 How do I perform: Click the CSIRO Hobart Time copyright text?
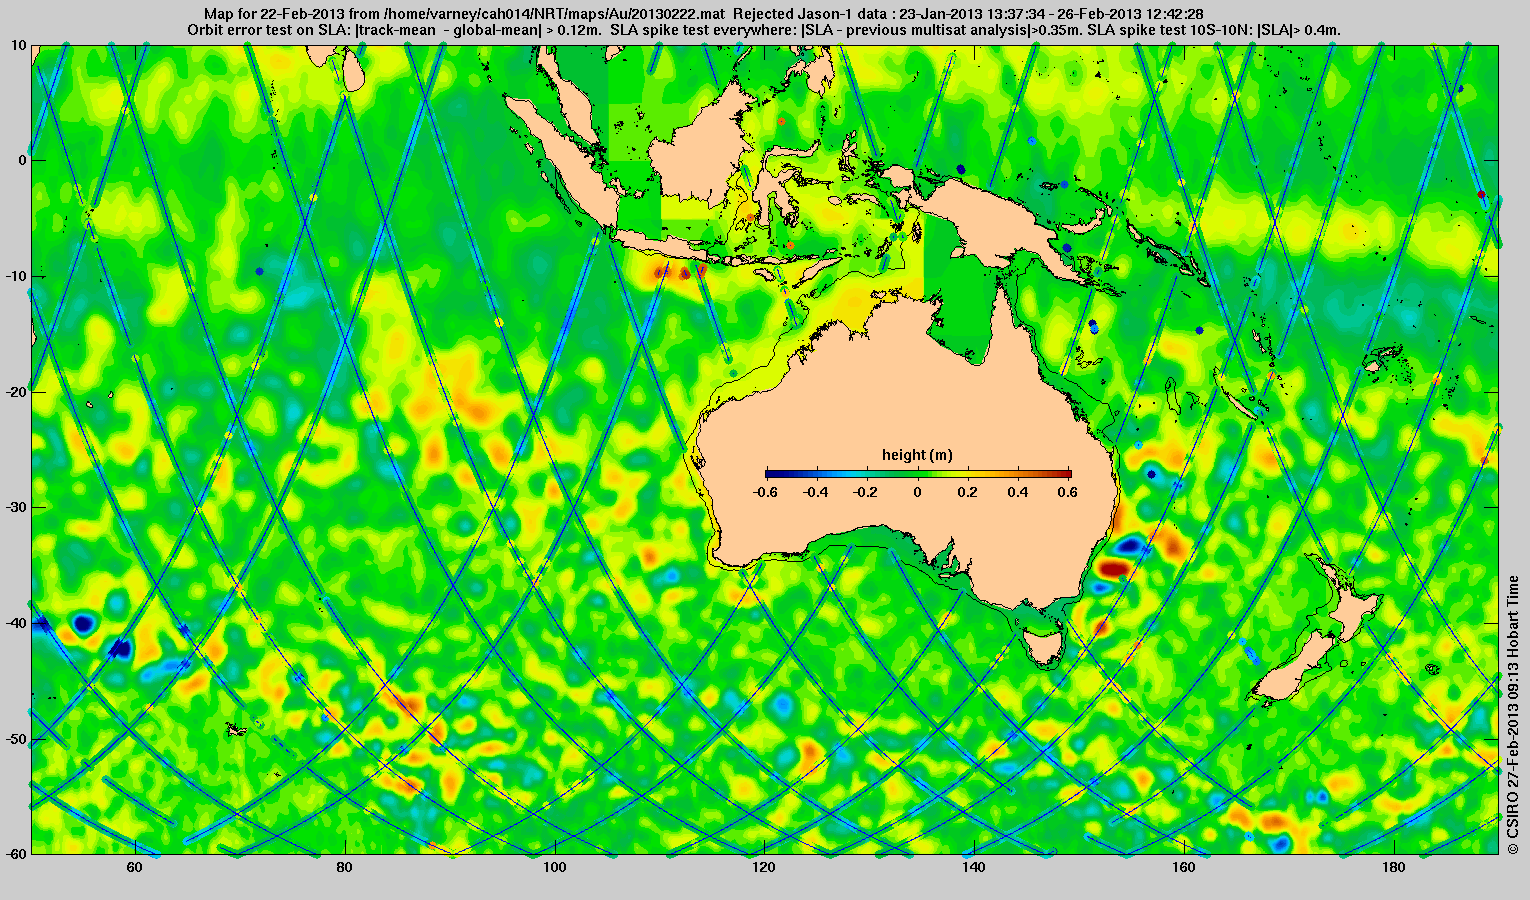pyautogui.click(x=1514, y=714)
